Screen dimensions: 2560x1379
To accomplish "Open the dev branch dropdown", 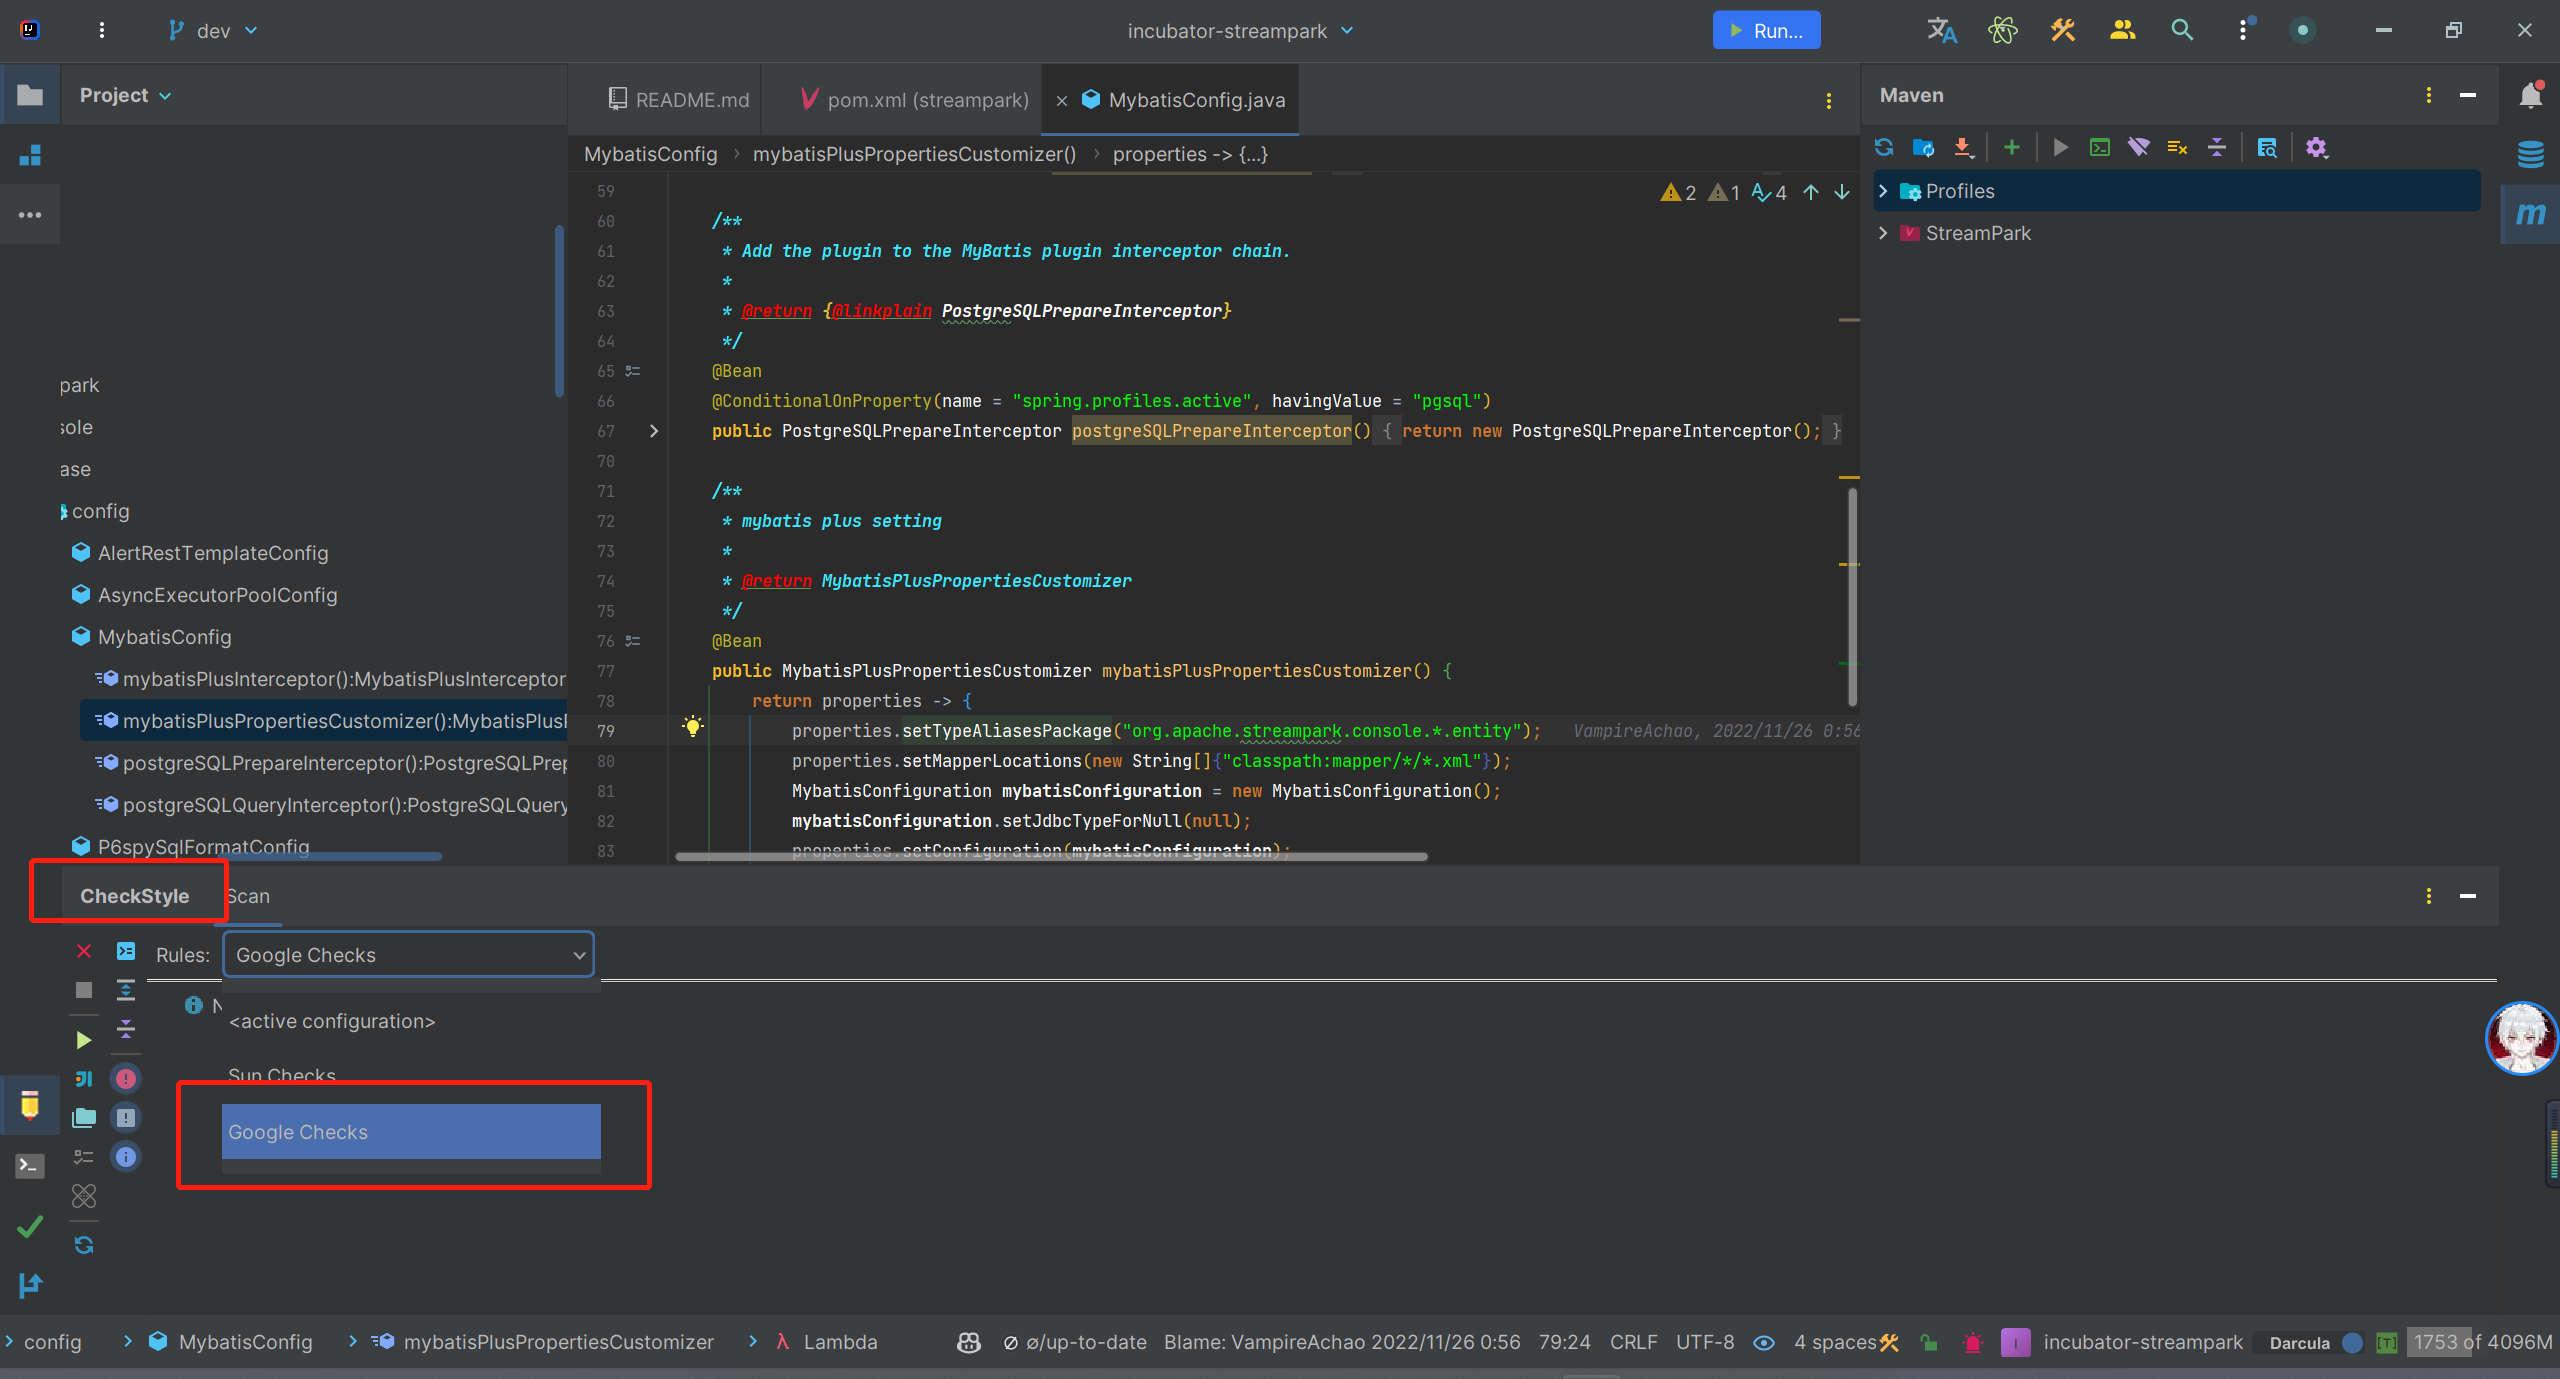I will coord(213,31).
